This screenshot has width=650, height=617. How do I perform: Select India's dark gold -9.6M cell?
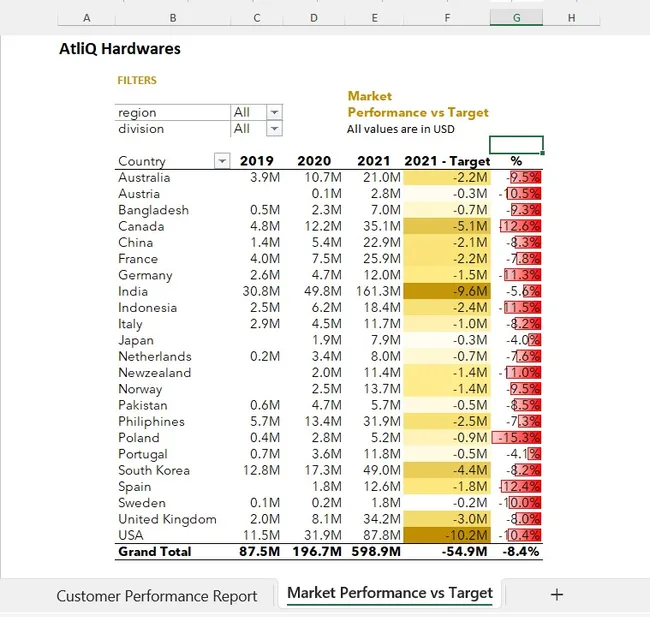click(447, 291)
